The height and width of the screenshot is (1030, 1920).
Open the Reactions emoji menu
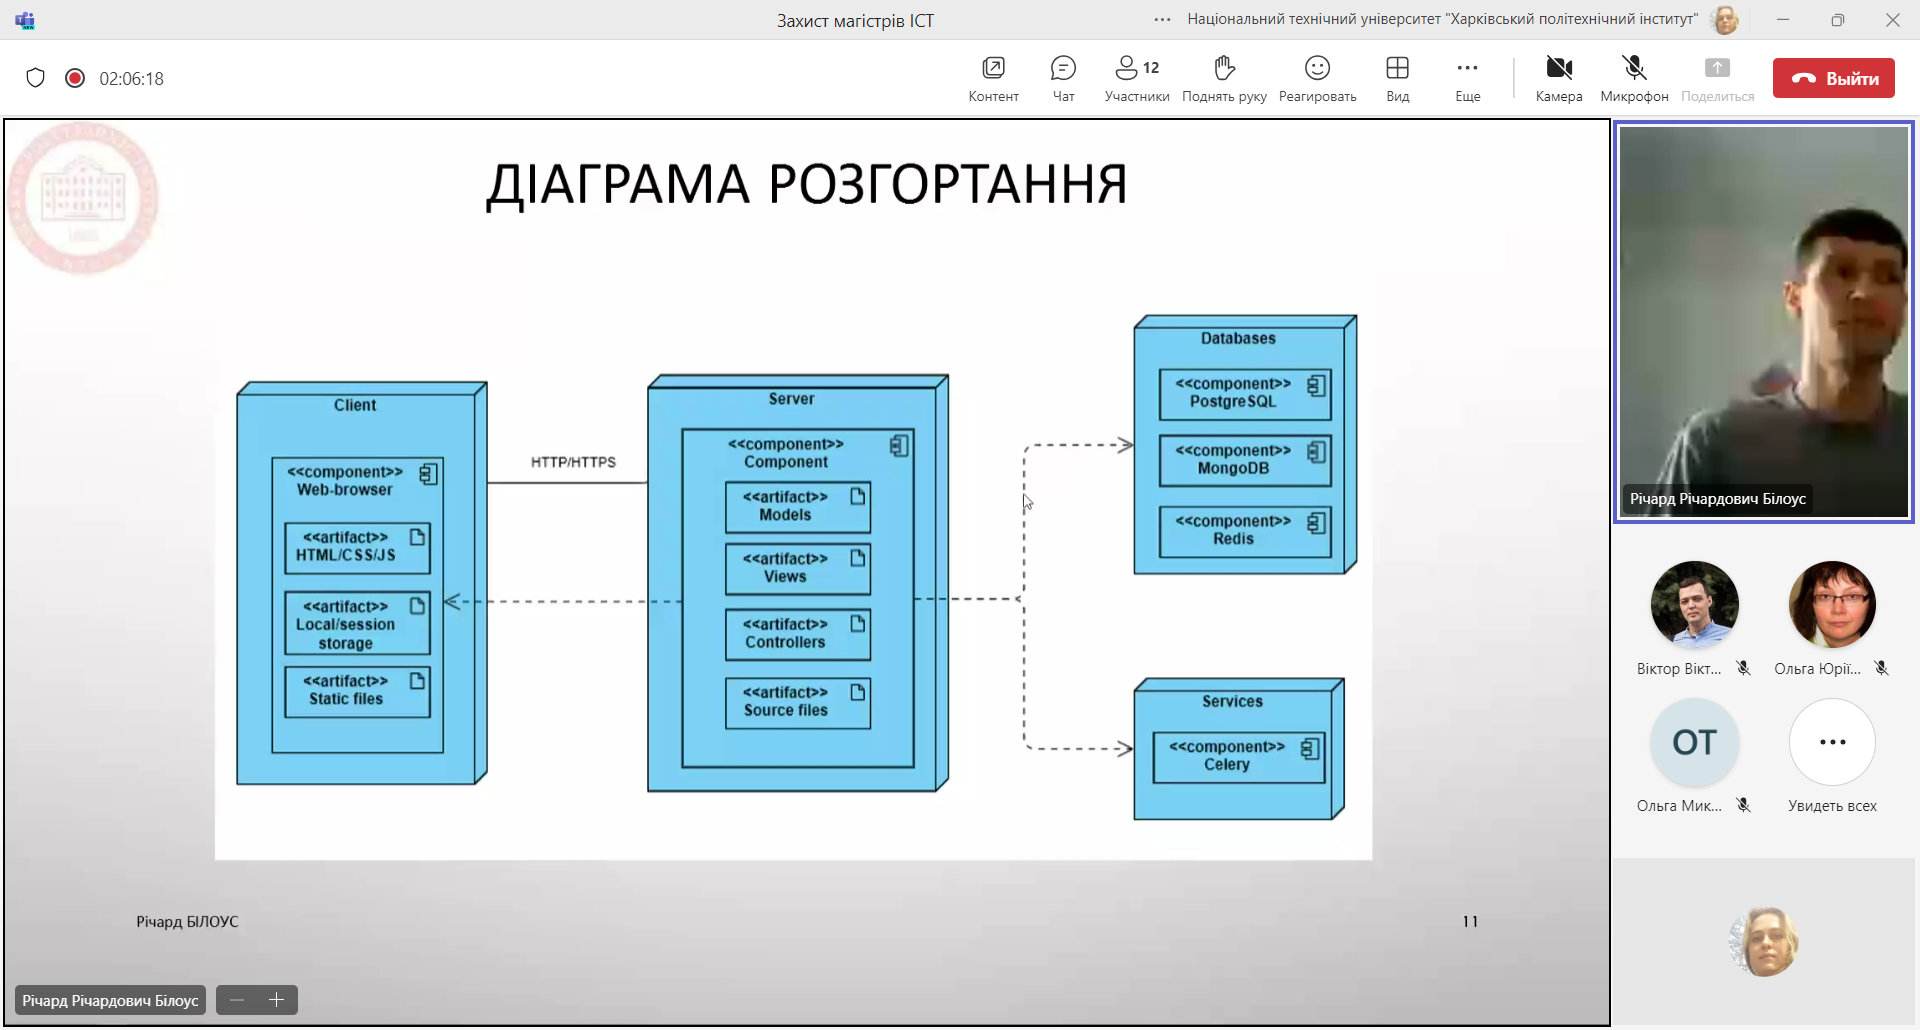pos(1317,78)
